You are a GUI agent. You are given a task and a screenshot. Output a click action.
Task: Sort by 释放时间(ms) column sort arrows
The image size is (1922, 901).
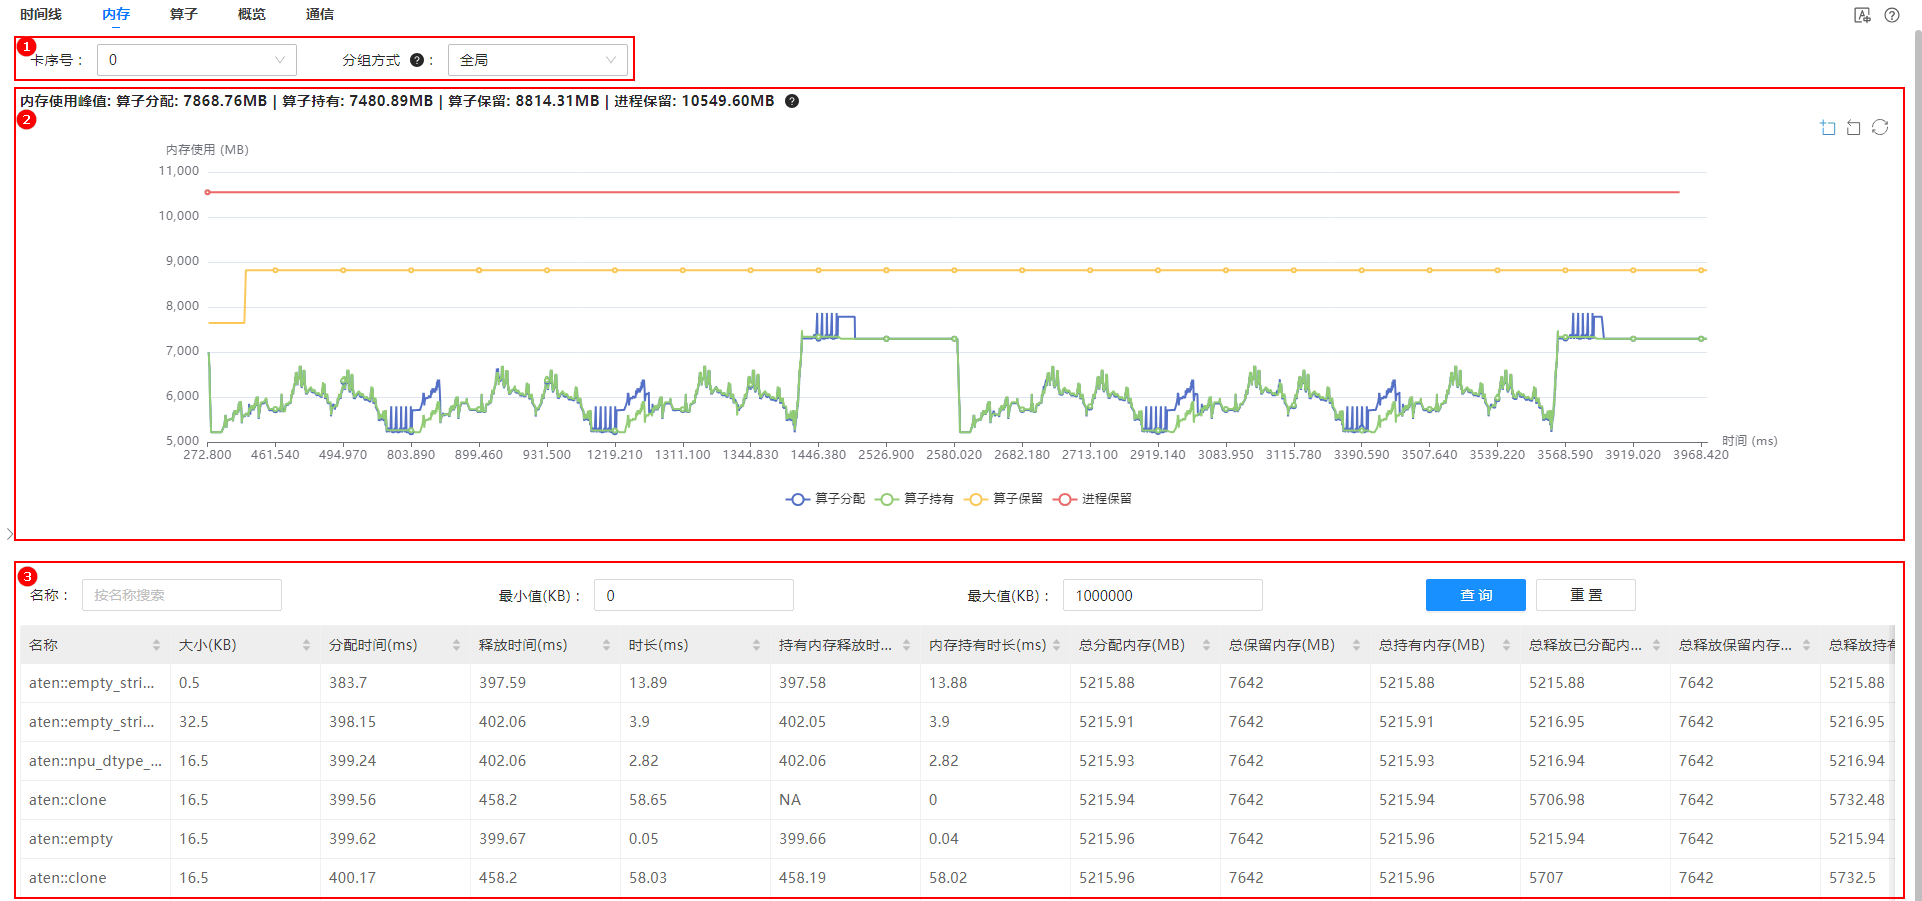606,645
